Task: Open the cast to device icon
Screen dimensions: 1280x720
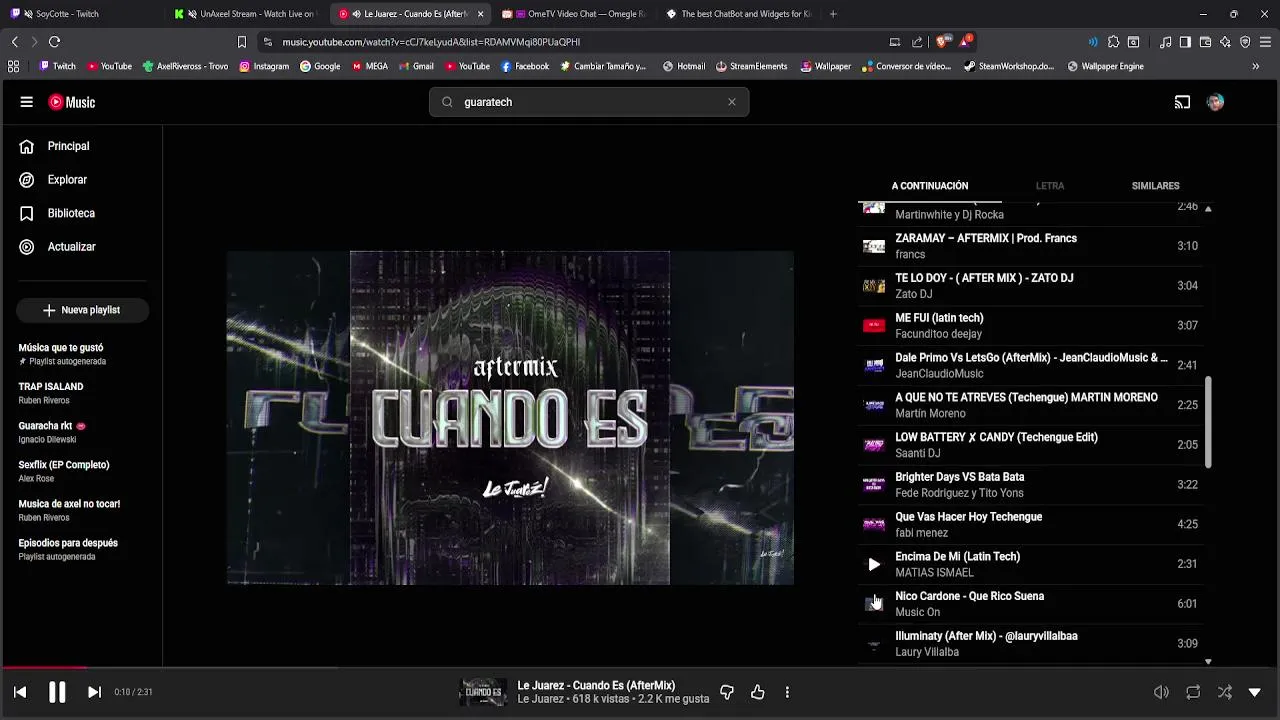Action: click(x=1182, y=102)
